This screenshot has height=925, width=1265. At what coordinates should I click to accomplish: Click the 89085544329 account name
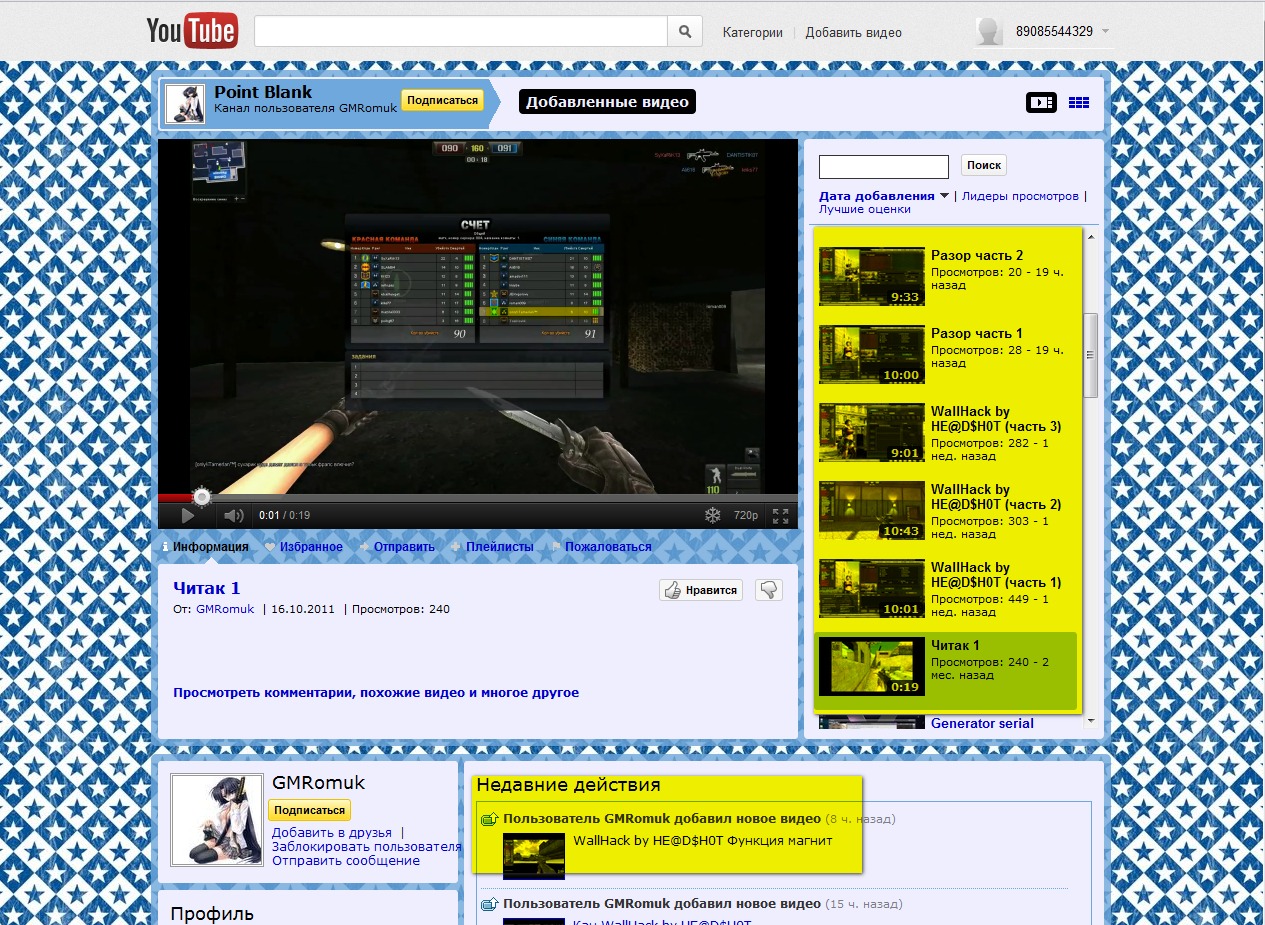(1054, 32)
